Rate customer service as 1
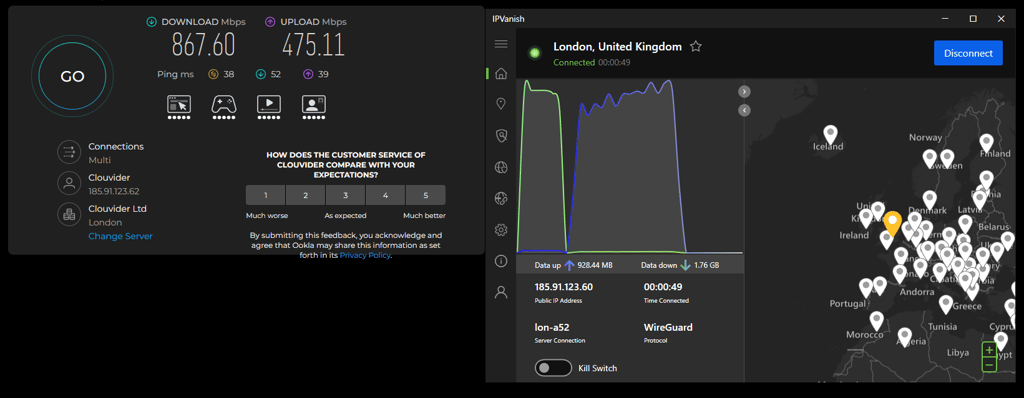 [x=266, y=195]
